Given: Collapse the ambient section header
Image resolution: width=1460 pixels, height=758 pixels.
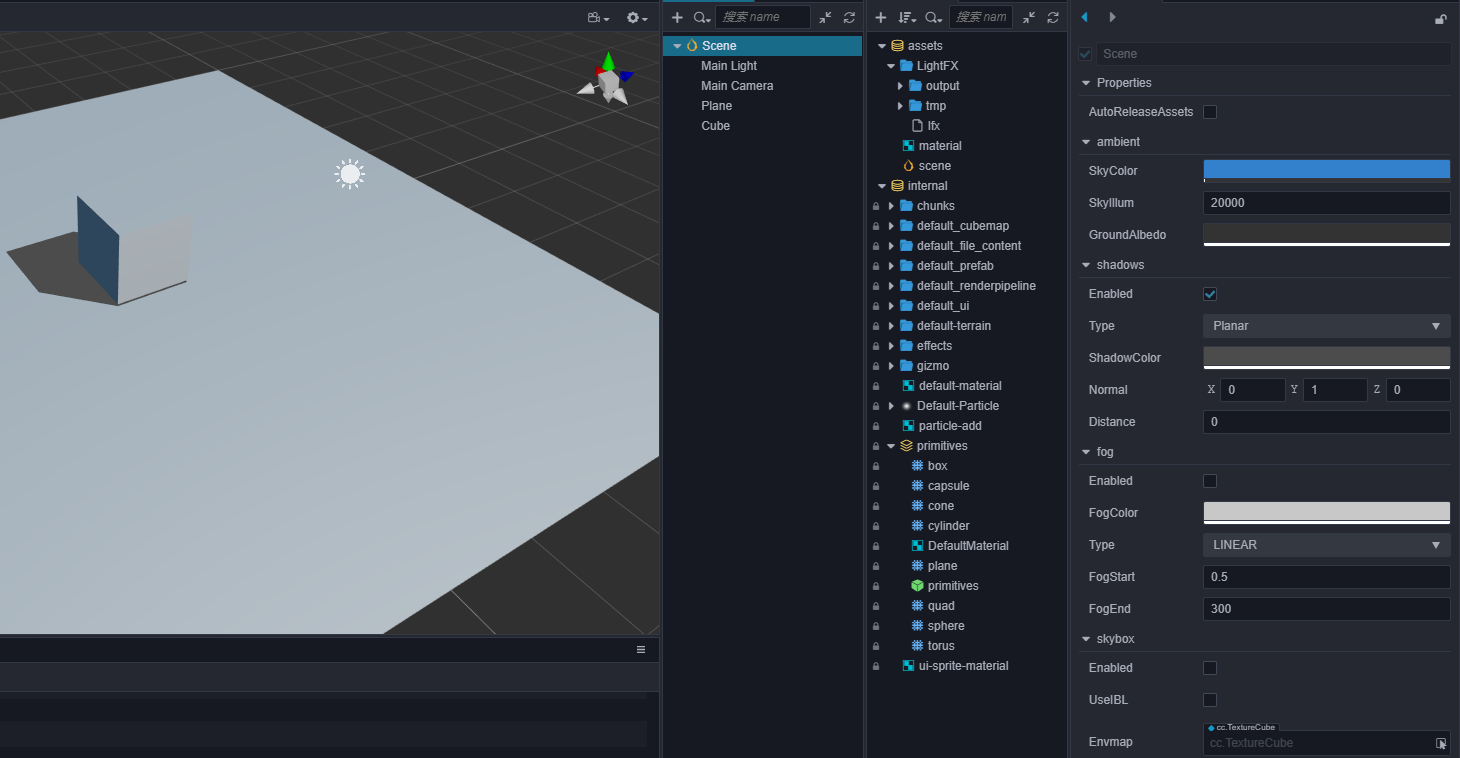Looking at the screenshot, I should [1087, 142].
